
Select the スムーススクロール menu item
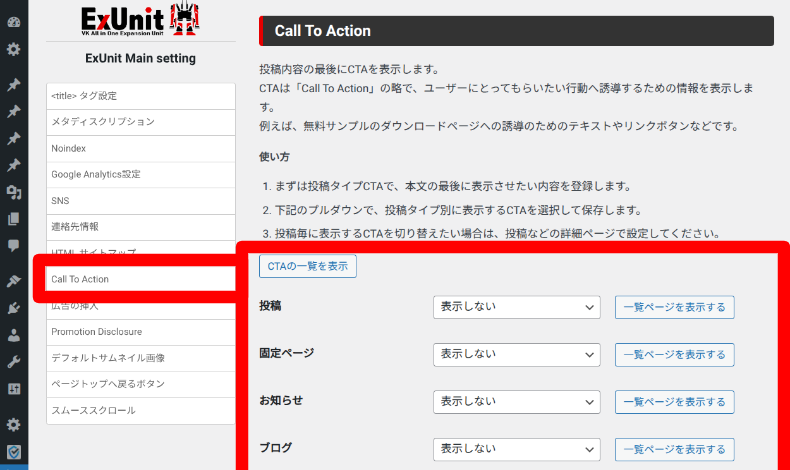tap(141, 410)
